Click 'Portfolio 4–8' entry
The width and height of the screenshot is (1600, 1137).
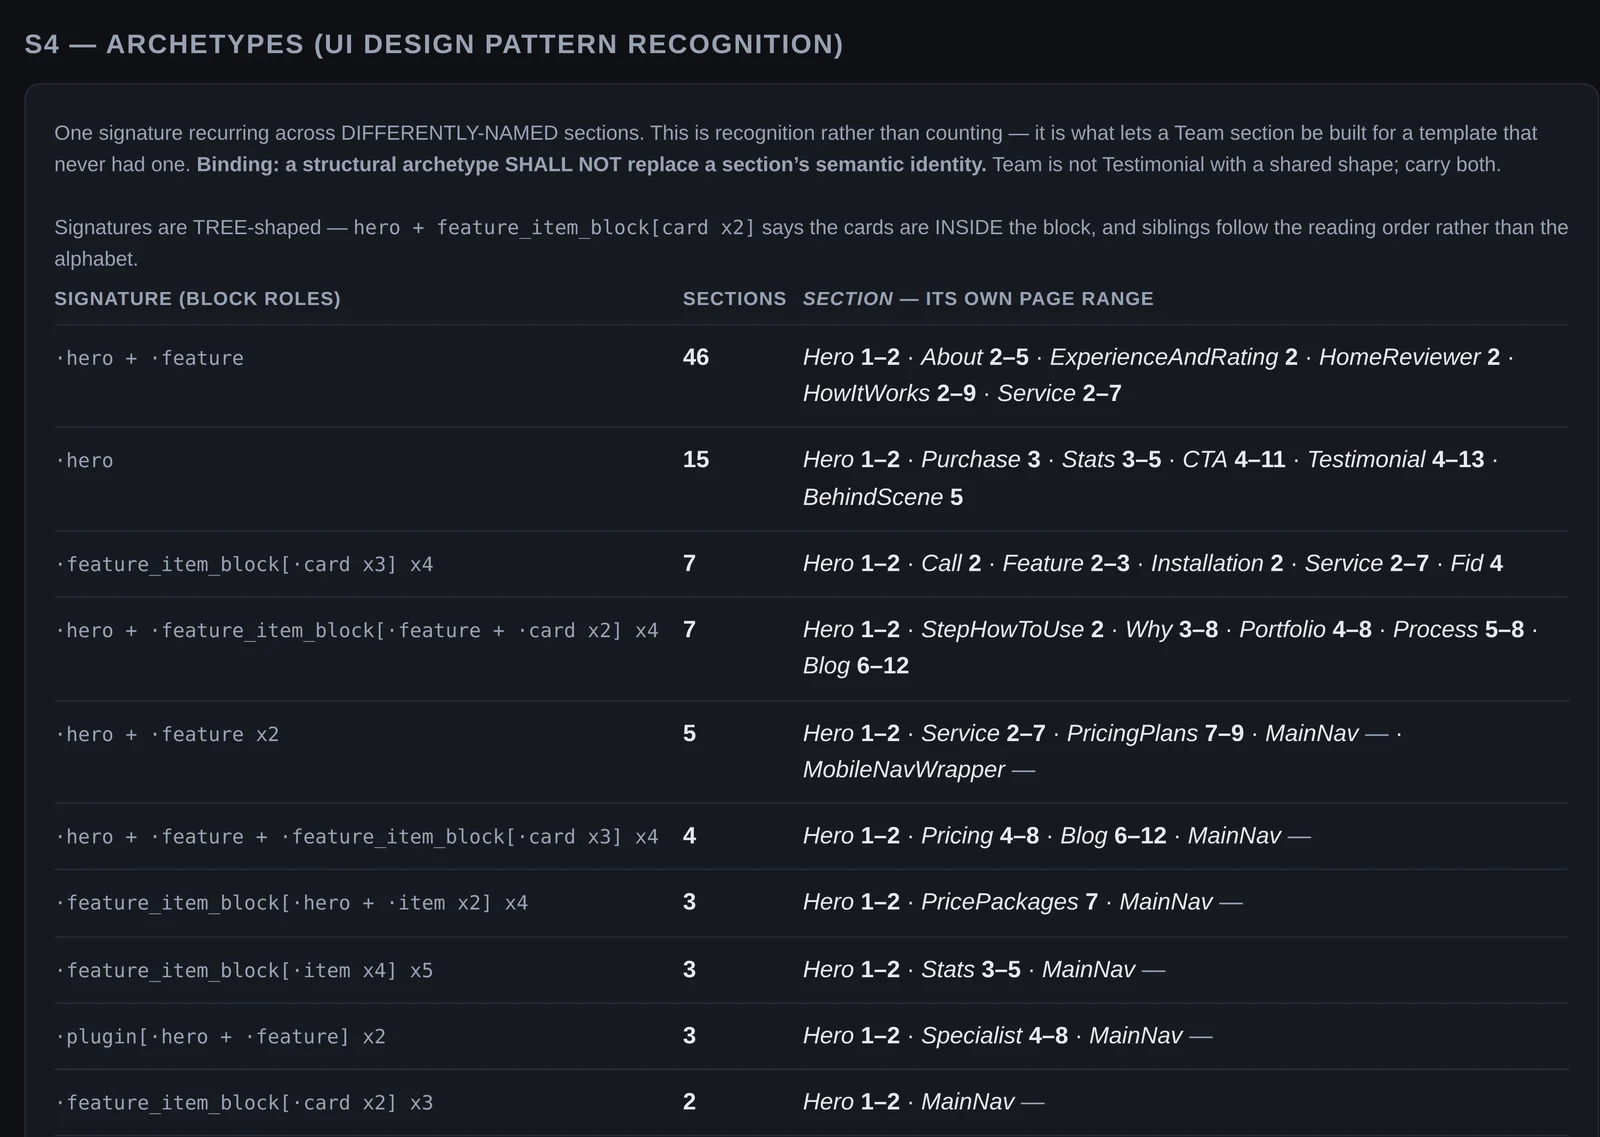point(1305,629)
